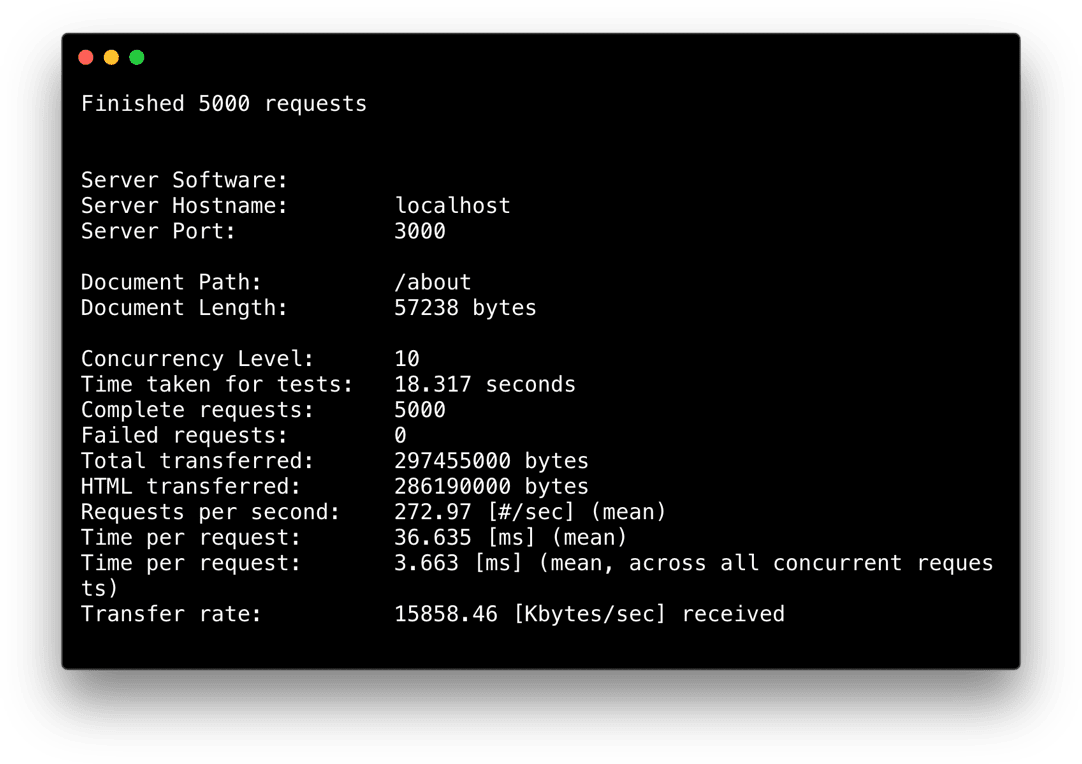1082x764 pixels.
Task: Click the 'Complete requests:' label
Action: click(x=197, y=410)
